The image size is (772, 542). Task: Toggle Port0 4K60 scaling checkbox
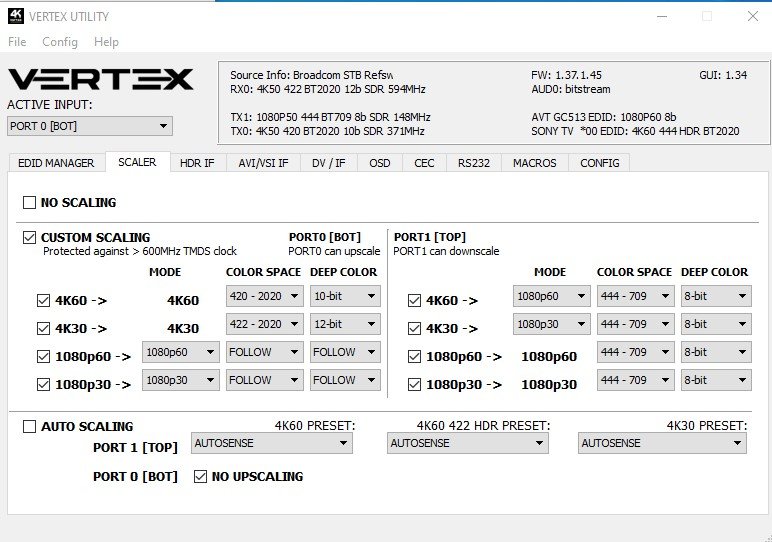(43, 300)
